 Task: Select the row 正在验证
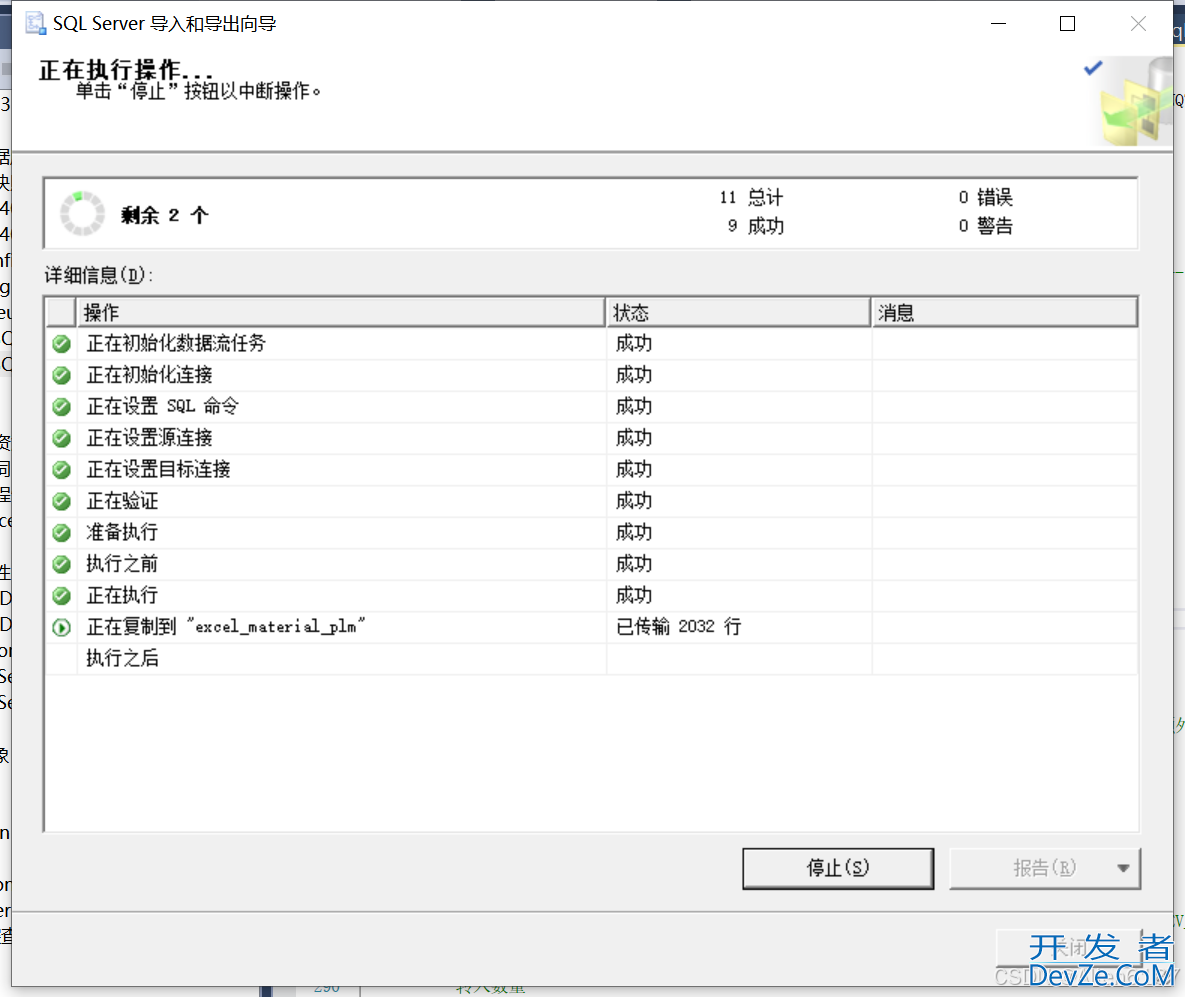[591, 501]
